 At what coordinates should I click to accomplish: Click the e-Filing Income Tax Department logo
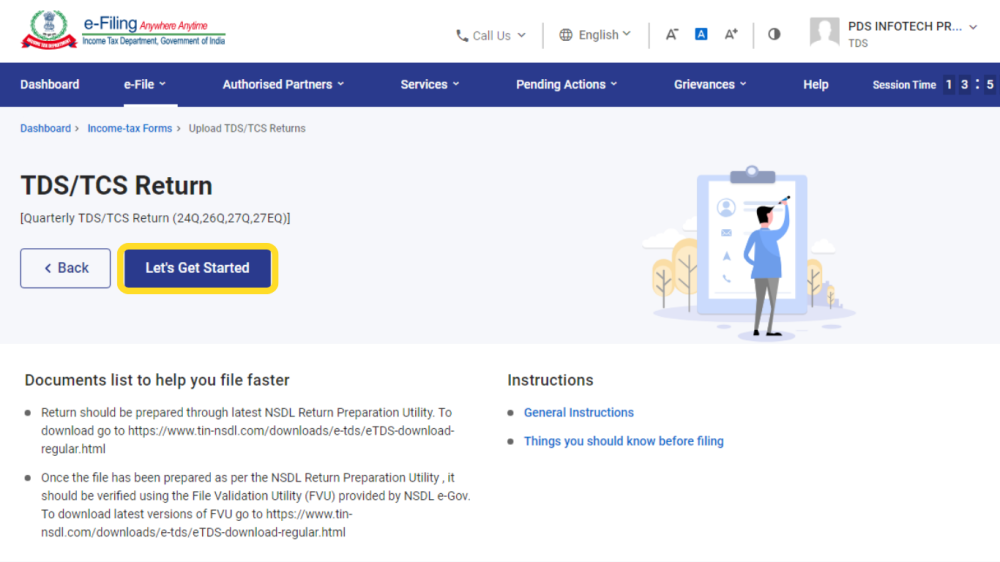(123, 30)
